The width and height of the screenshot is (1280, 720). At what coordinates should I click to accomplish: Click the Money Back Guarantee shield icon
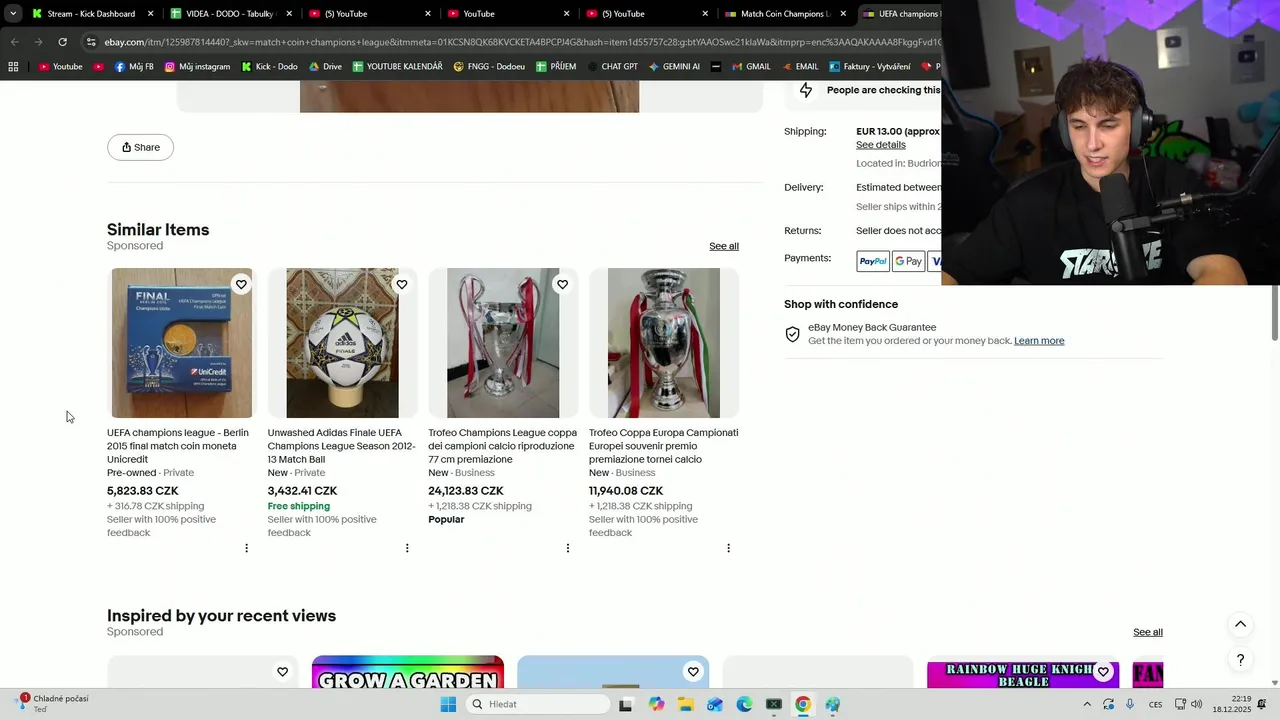click(x=792, y=335)
